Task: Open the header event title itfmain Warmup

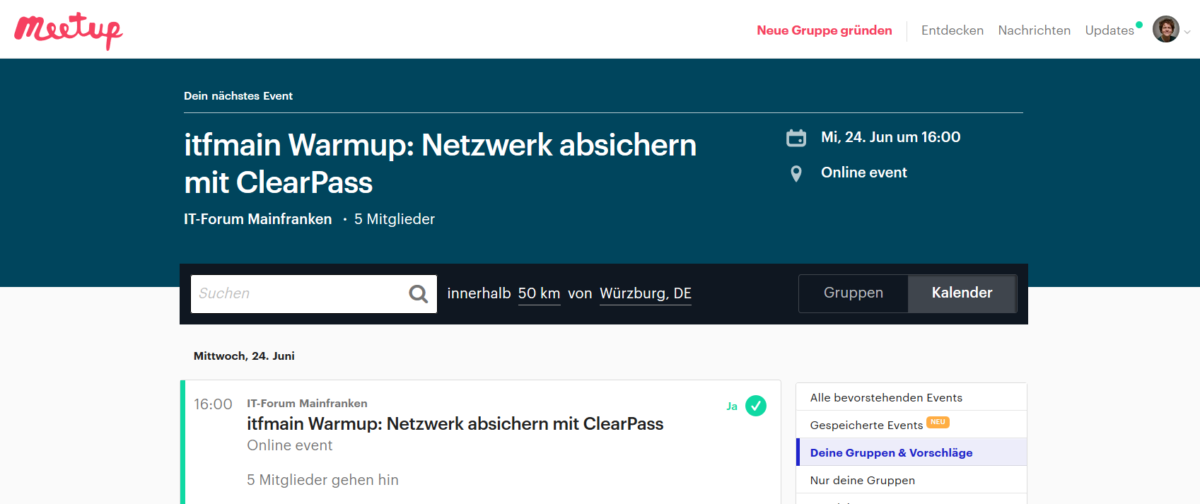Action: pos(440,164)
